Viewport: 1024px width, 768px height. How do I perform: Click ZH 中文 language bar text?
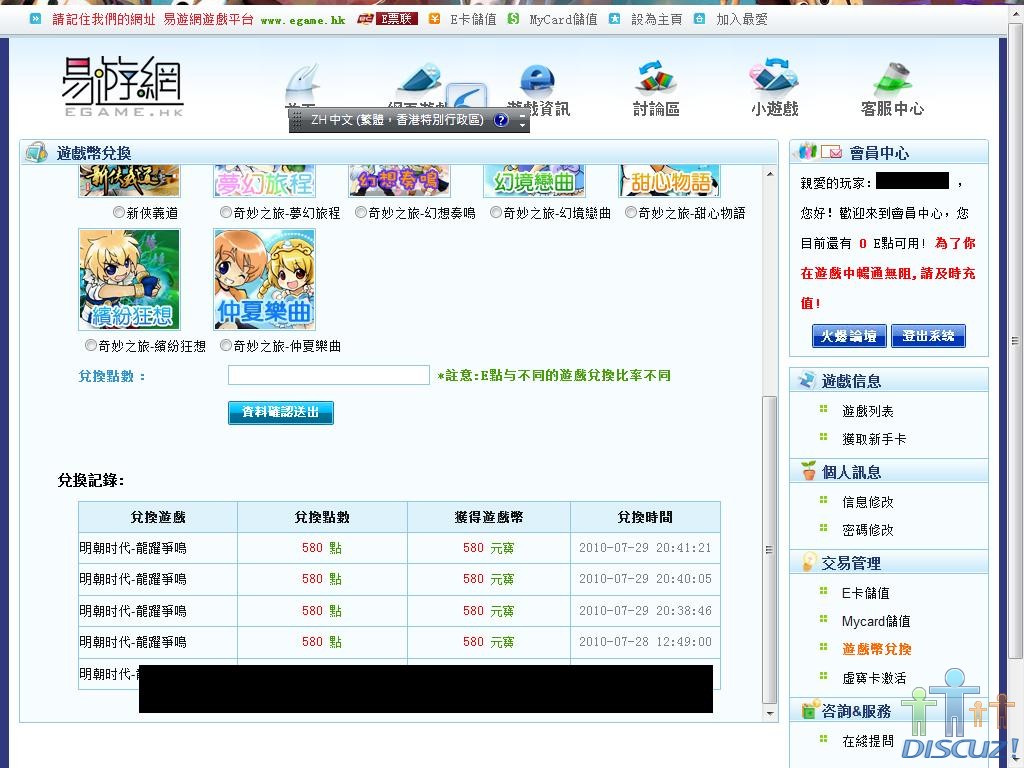tap(397, 120)
